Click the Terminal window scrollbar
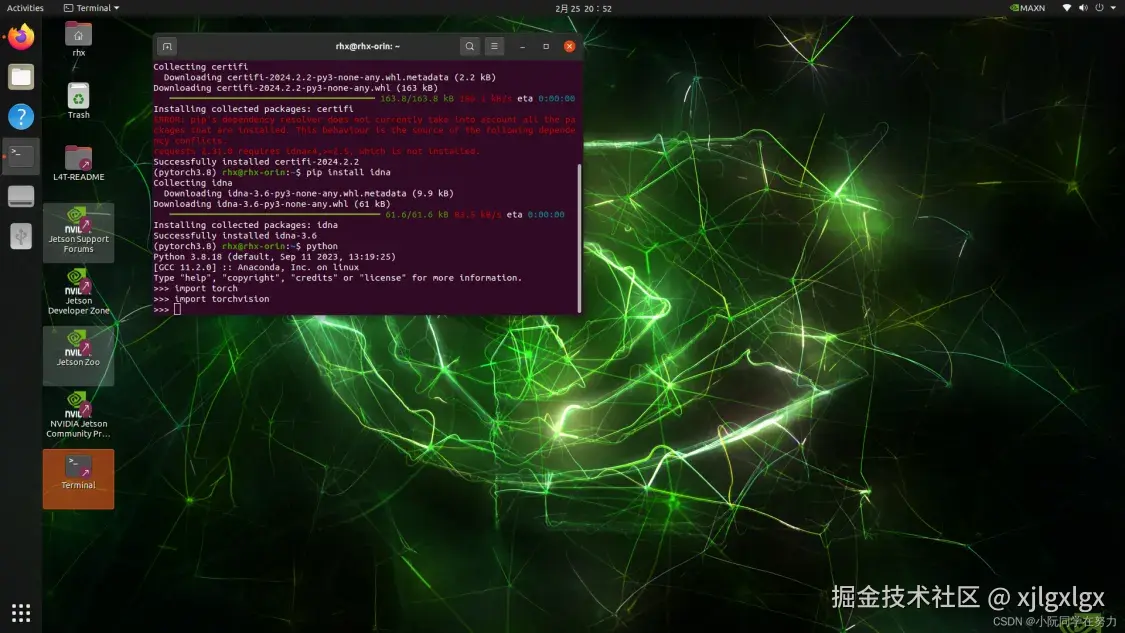This screenshot has width=1125, height=633. (579, 238)
